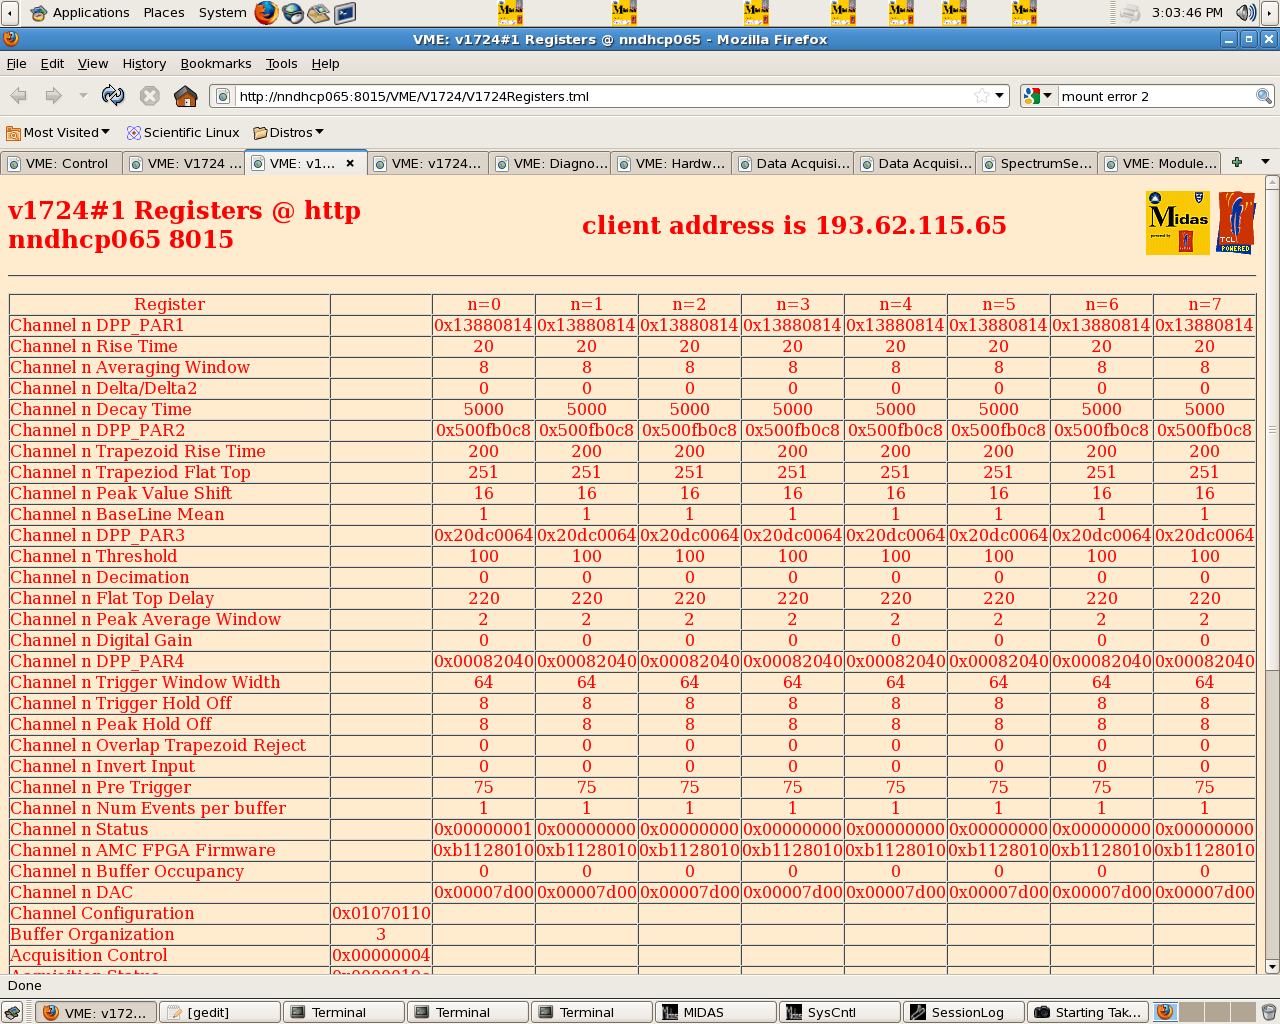Viewport: 1280px width, 1024px height.
Task: Switch to the SessionLog window in the taskbar
Action: point(964,1012)
